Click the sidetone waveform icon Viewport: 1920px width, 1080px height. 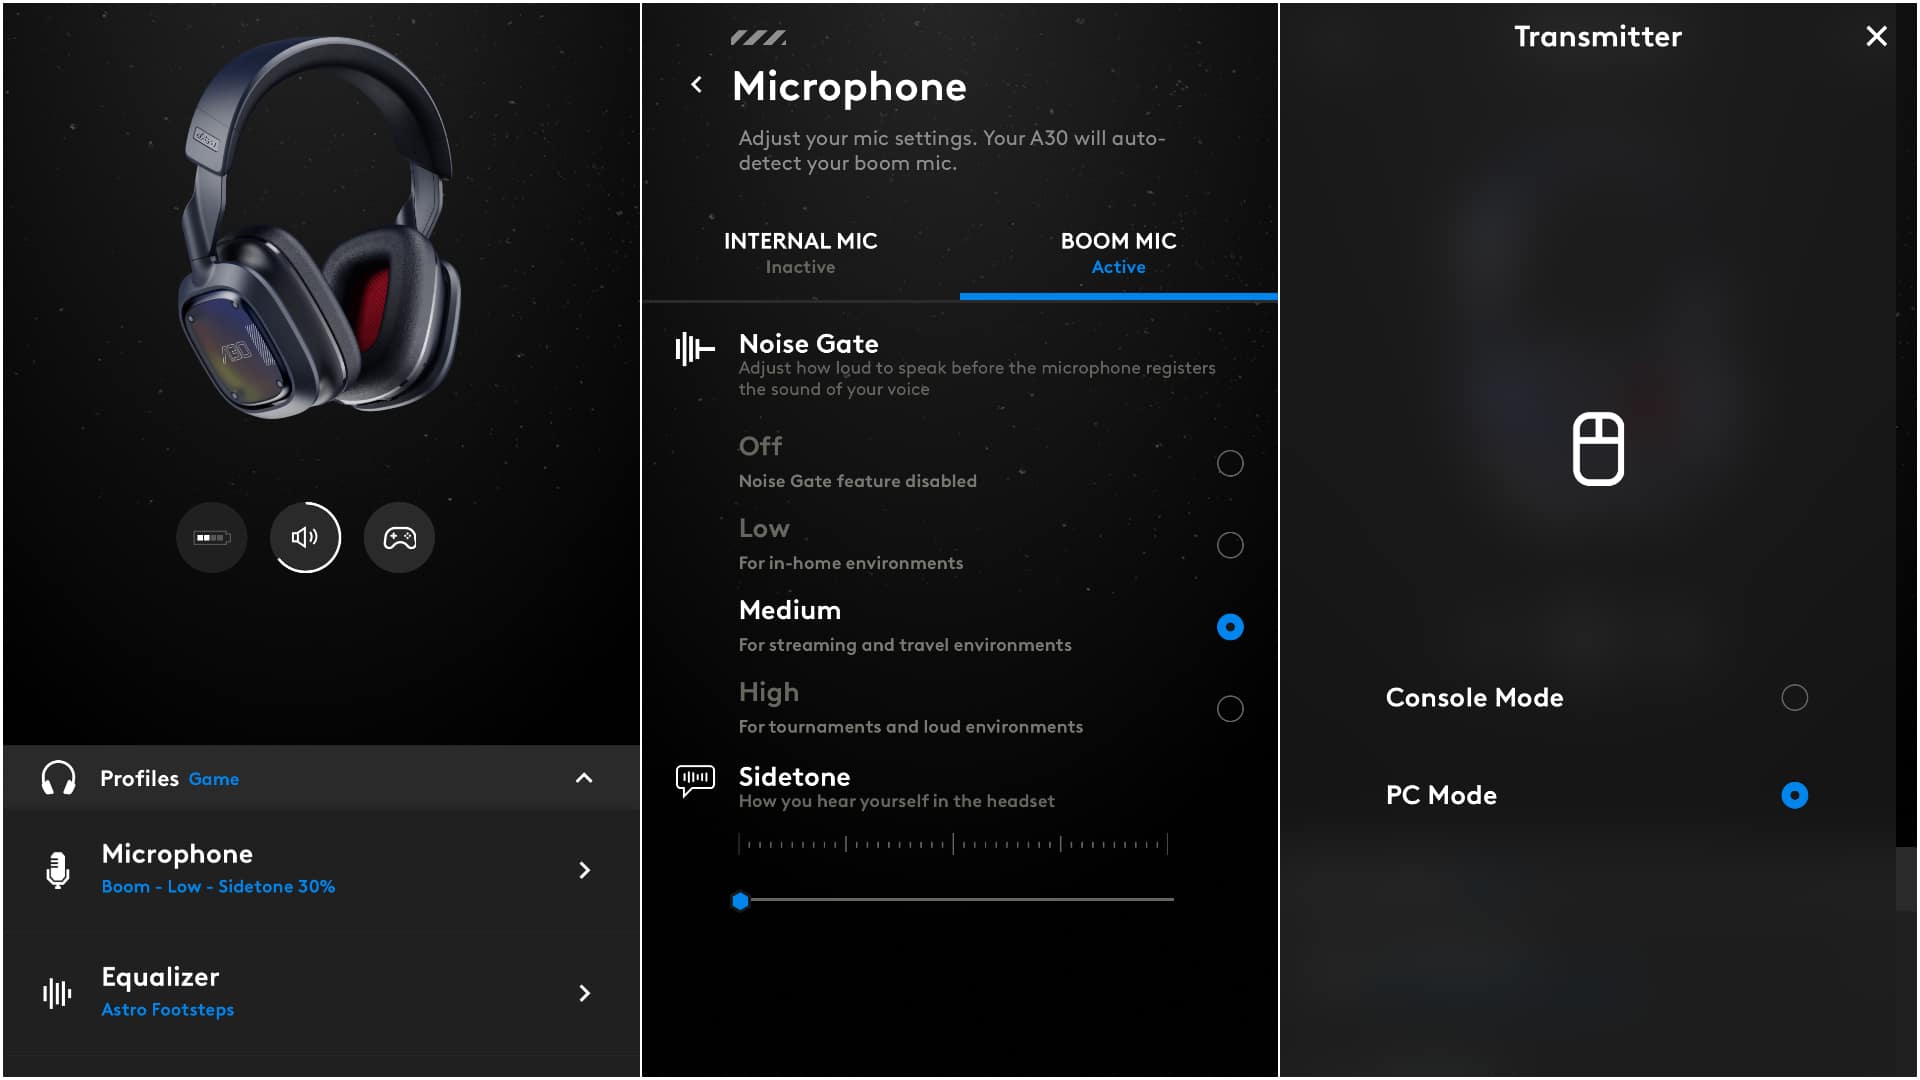click(x=694, y=781)
